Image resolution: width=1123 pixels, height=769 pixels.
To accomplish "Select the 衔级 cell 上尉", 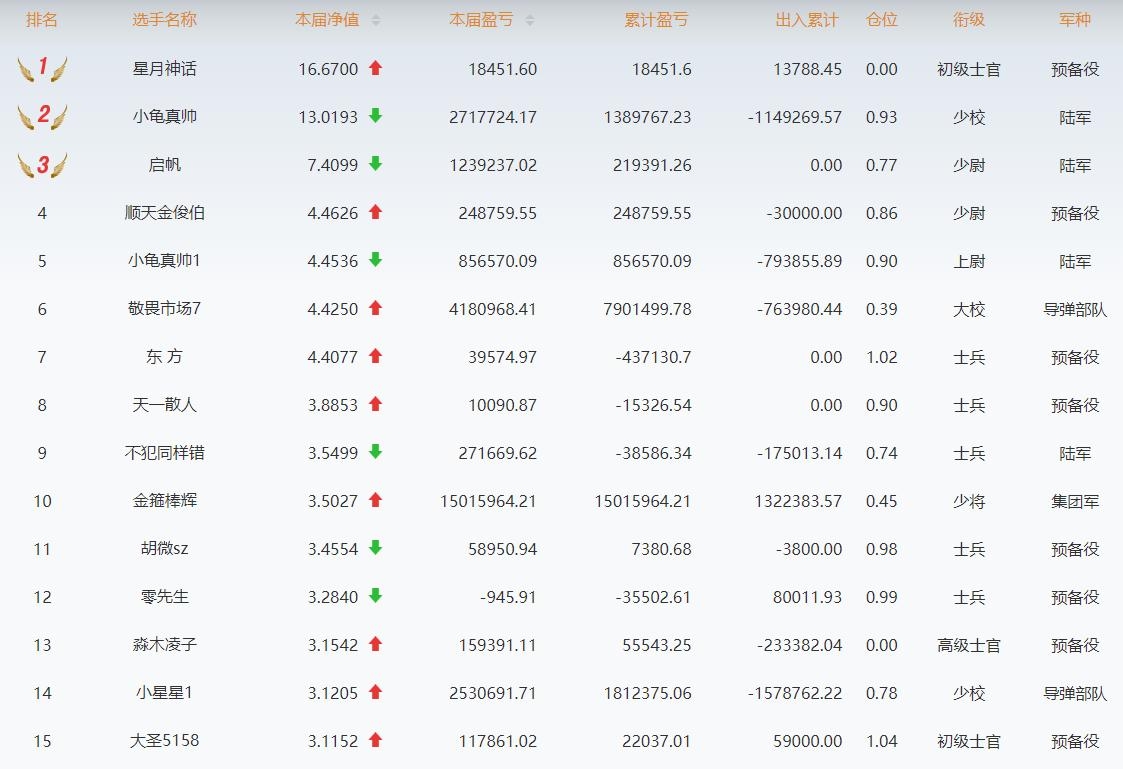I will point(969,261).
